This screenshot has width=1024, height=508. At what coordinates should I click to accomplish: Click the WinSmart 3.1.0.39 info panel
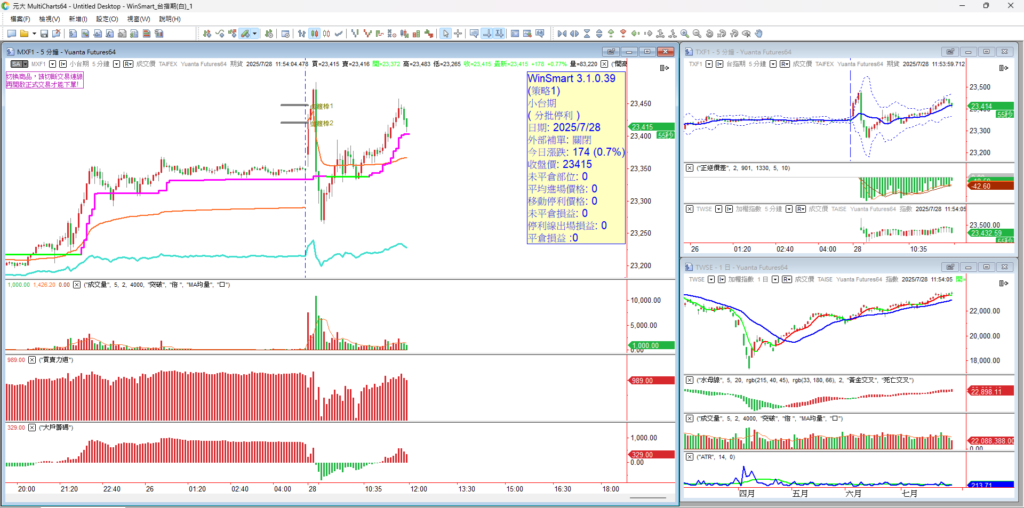[x=576, y=157]
